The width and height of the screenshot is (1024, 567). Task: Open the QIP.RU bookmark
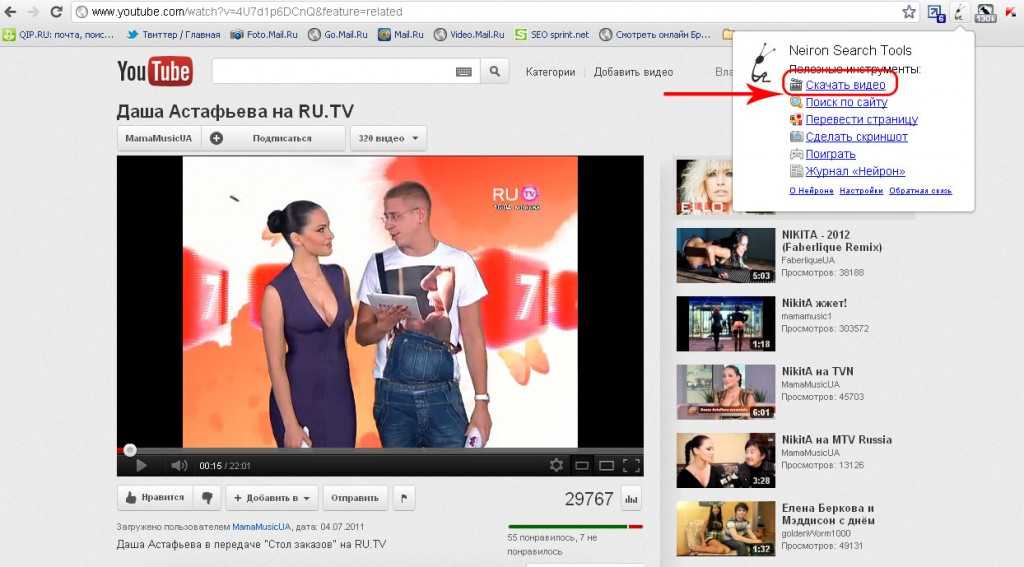59,35
